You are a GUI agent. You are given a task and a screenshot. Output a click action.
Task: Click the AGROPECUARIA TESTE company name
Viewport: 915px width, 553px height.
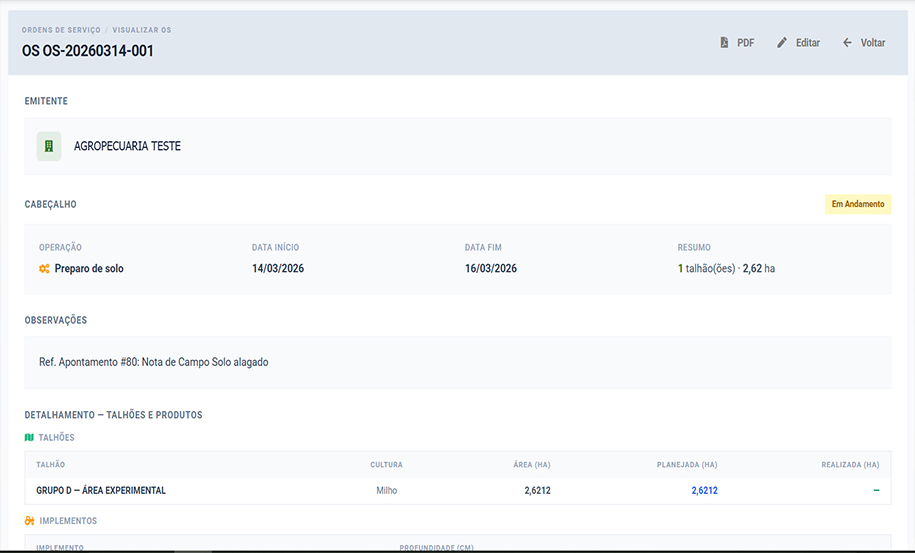coord(127,146)
